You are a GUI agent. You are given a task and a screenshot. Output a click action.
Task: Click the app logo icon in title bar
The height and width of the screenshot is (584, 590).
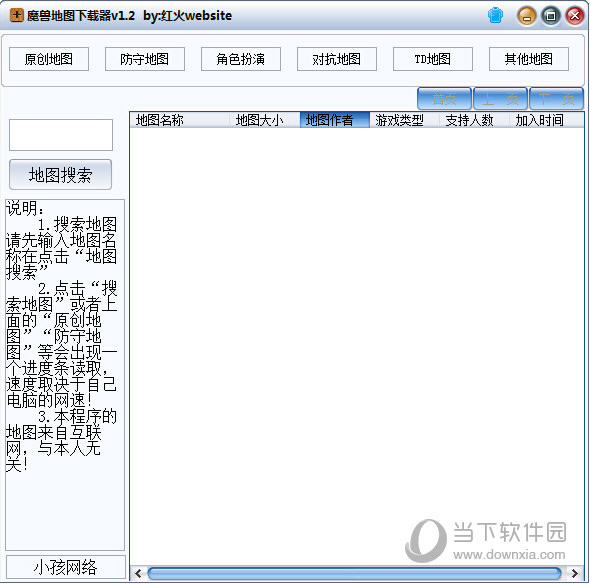tap(17, 15)
